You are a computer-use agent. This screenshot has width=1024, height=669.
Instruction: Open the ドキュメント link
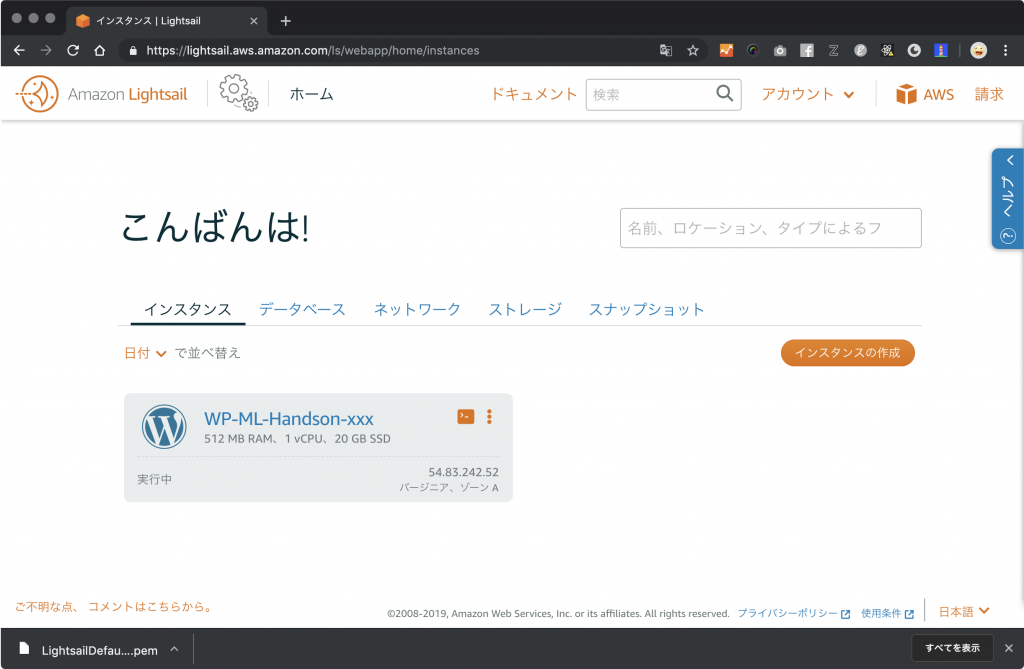(x=534, y=94)
